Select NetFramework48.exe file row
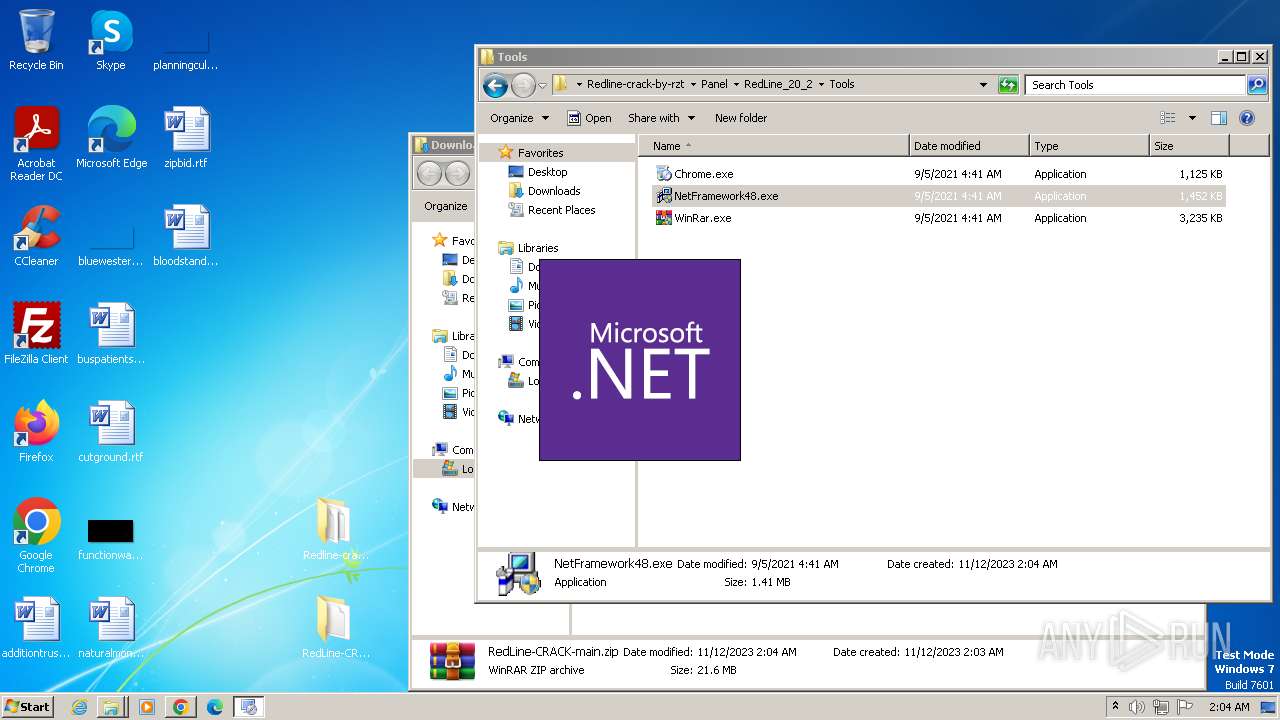Image resolution: width=1280 pixels, height=720 pixels. pos(938,196)
